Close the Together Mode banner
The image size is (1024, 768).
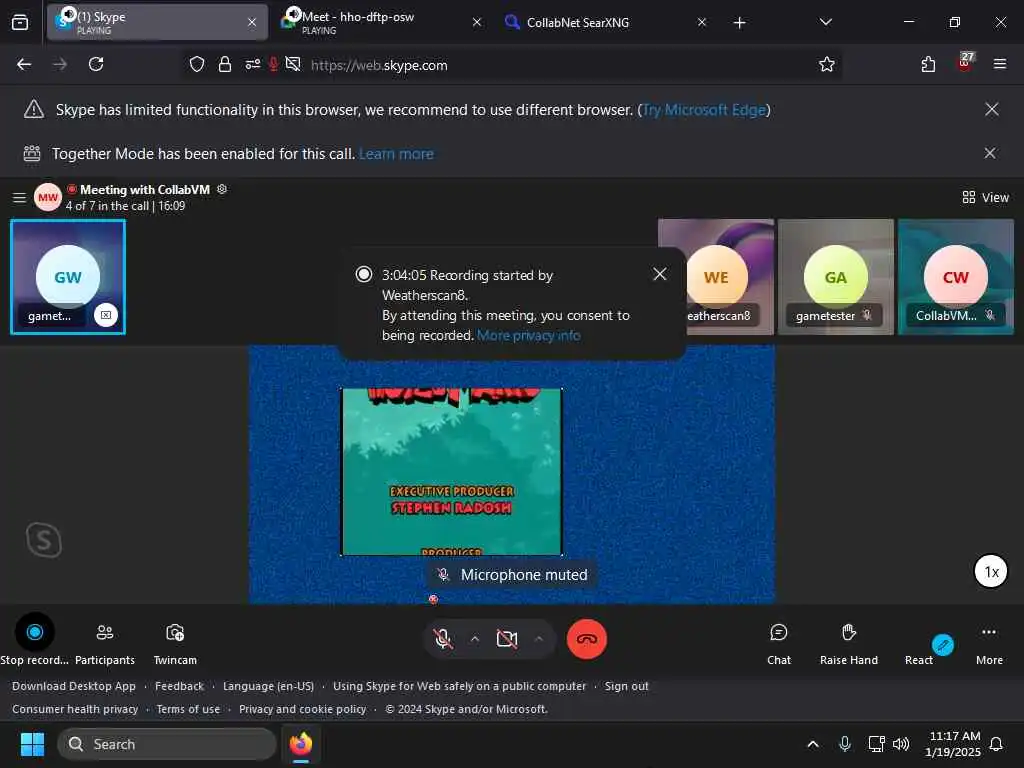point(990,153)
